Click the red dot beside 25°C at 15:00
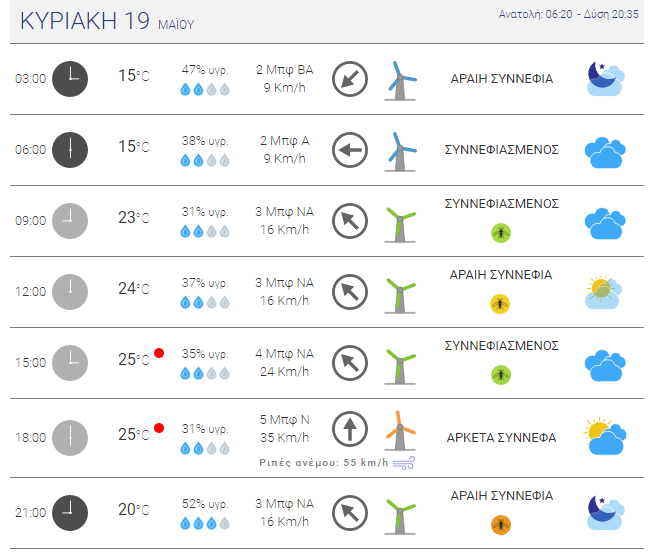Viewport: 662px width, 552px height. pyautogui.click(x=159, y=353)
